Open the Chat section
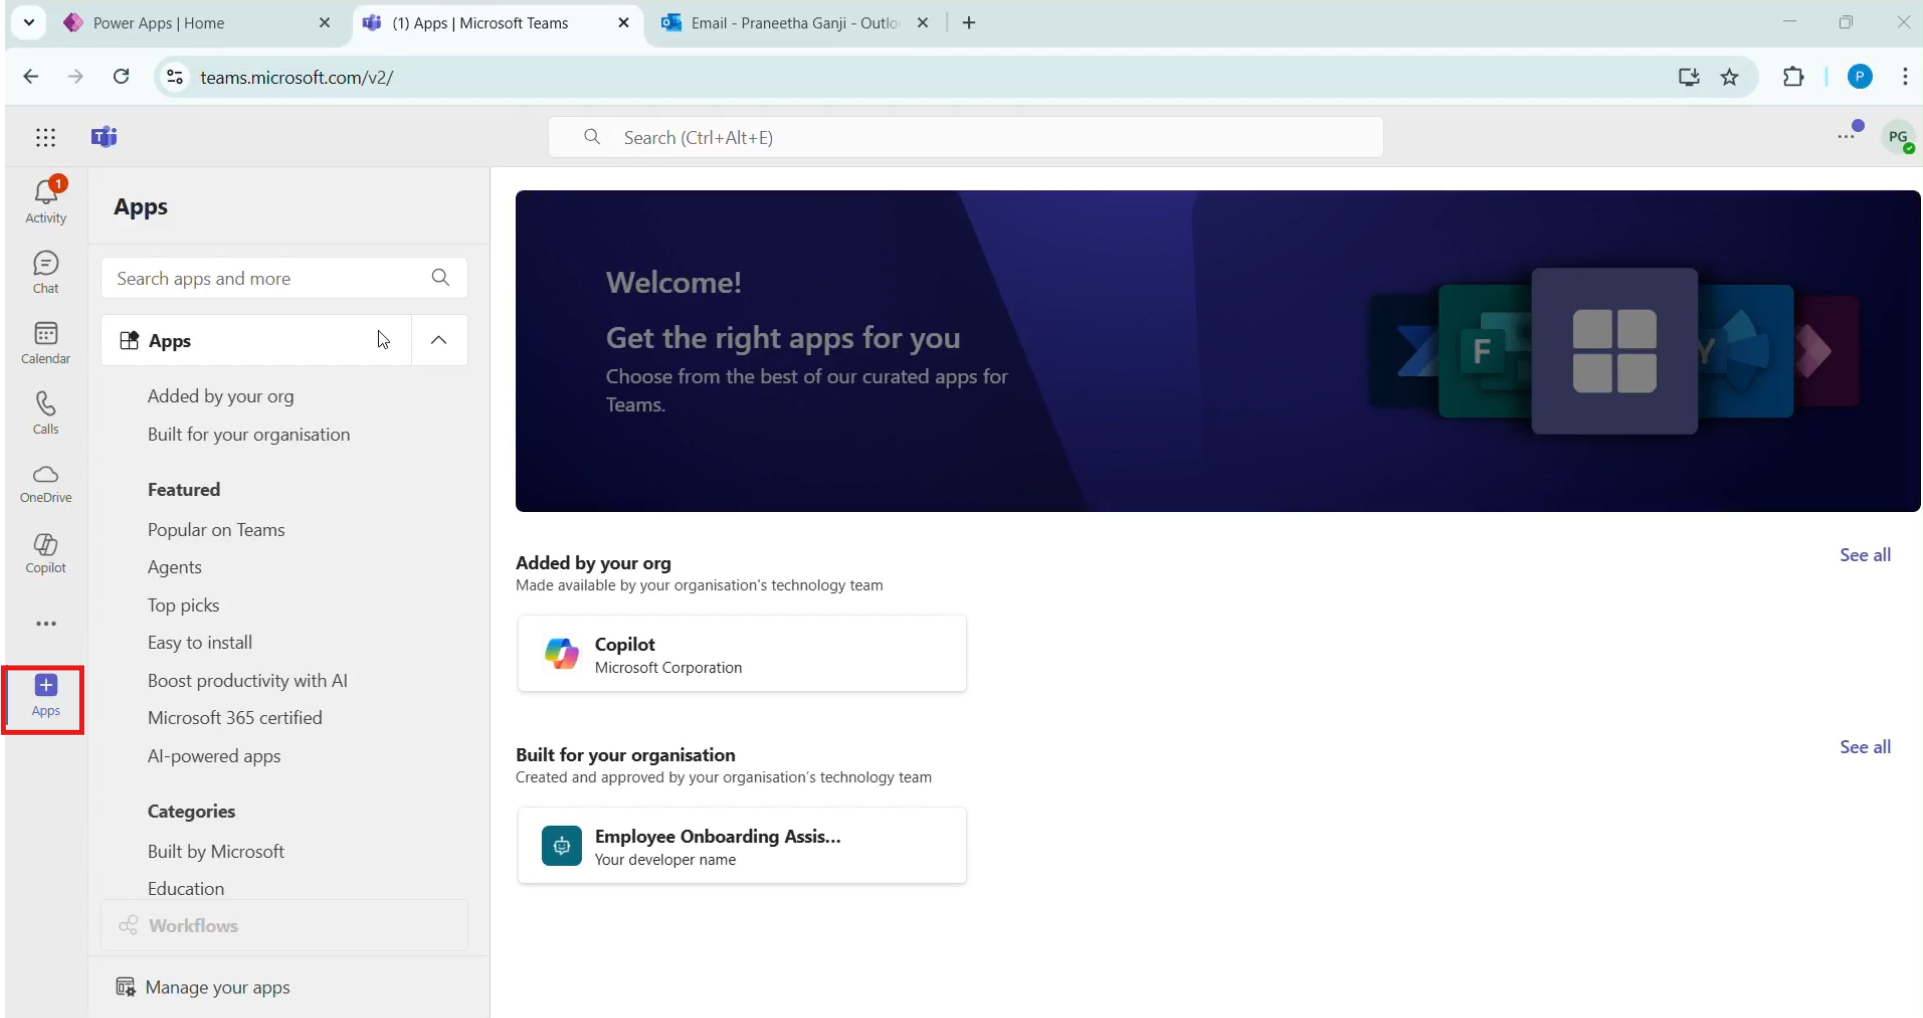This screenshot has width=1923, height=1018. pos(46,272)
